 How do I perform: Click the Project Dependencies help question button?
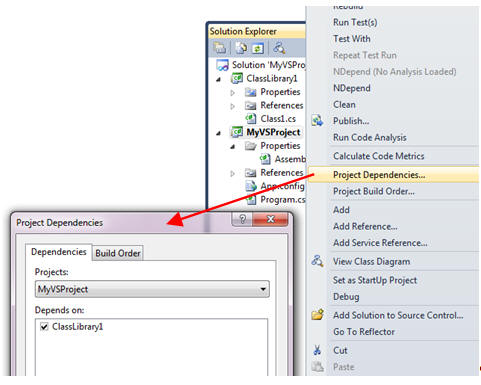242,219
